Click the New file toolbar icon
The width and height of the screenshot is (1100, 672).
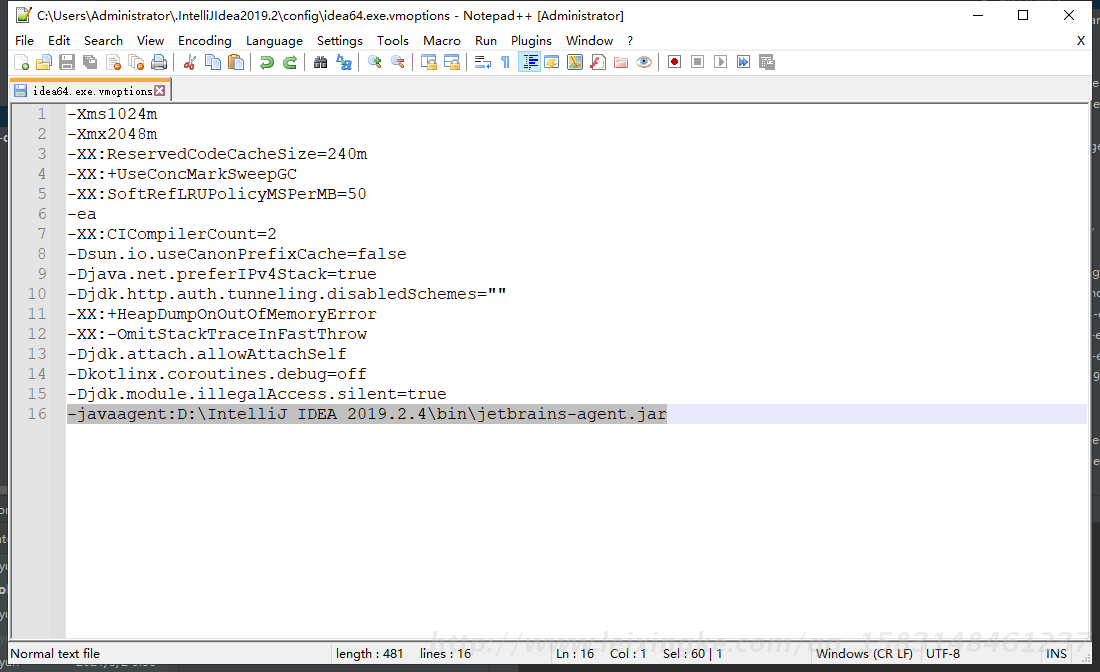pos(20,62)
